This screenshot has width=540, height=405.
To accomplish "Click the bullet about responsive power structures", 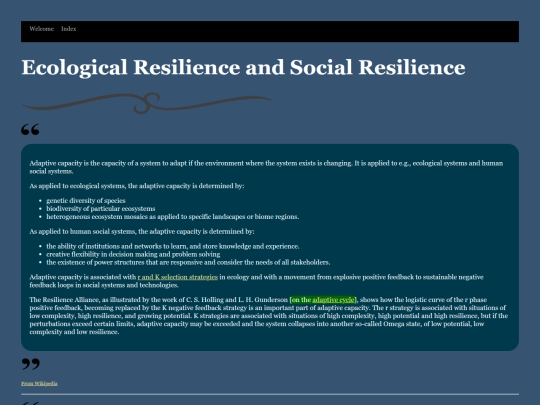I will [188, 262].
